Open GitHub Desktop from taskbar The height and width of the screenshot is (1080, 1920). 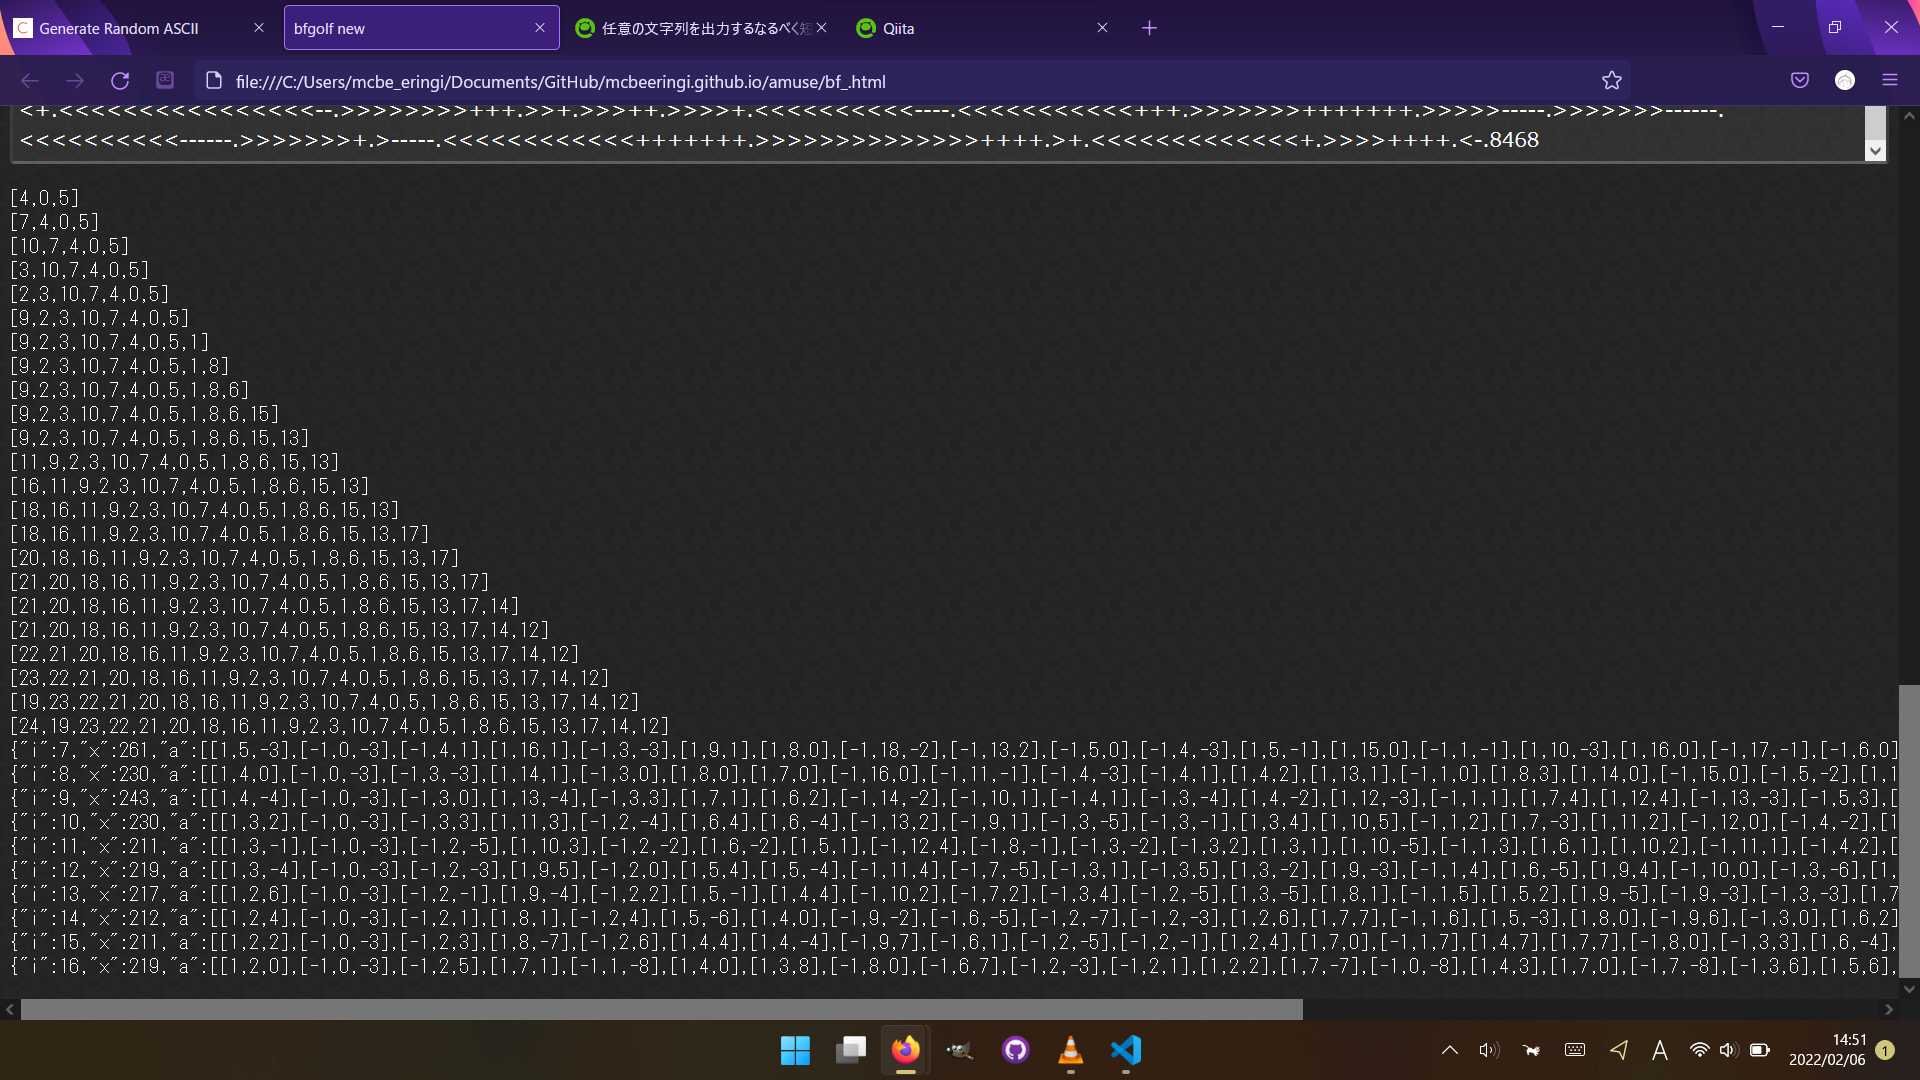coord(1015,1050)
